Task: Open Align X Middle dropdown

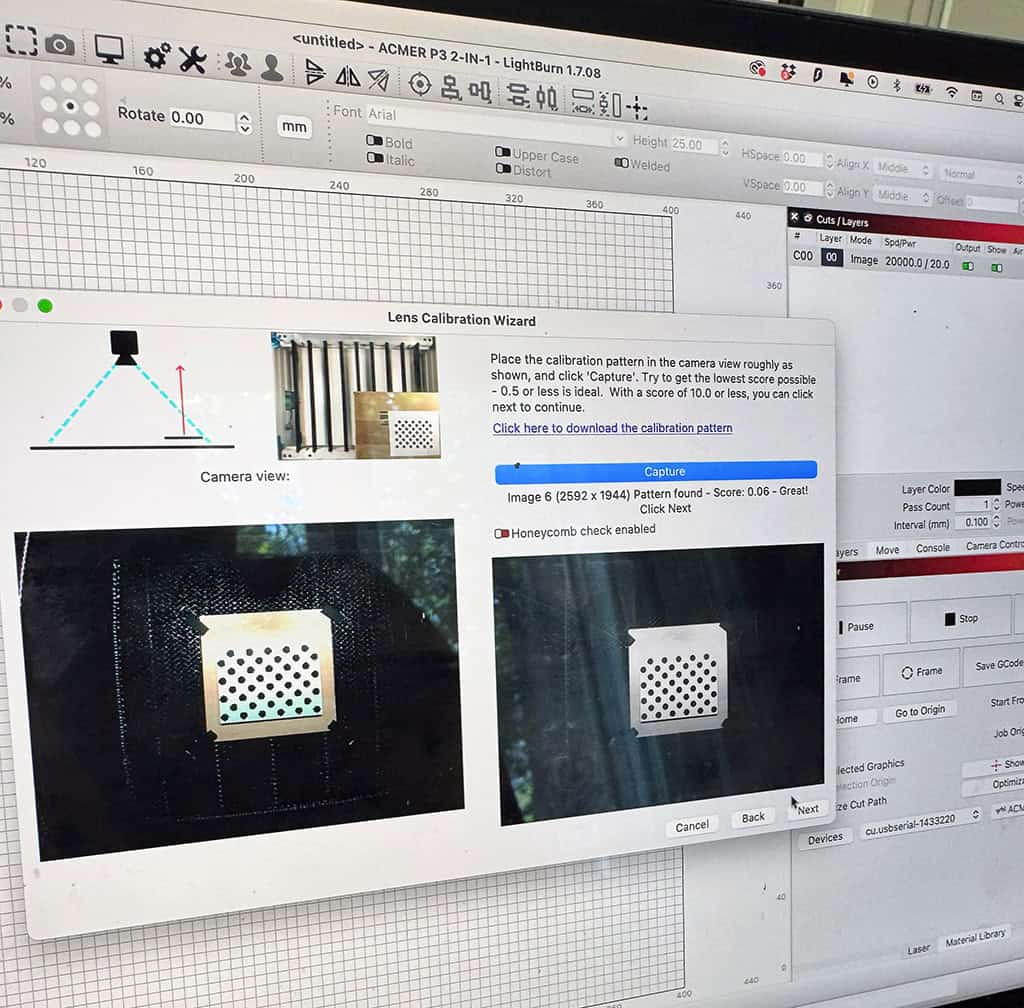Action: point(902,168)
